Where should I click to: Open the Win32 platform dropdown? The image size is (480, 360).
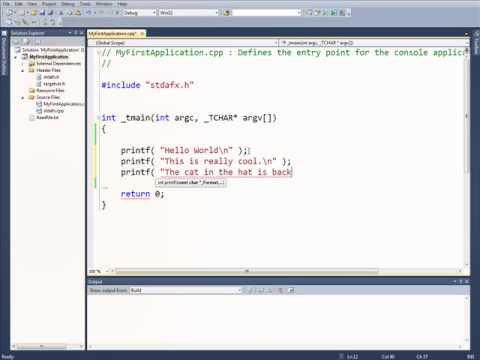(189, 13)
